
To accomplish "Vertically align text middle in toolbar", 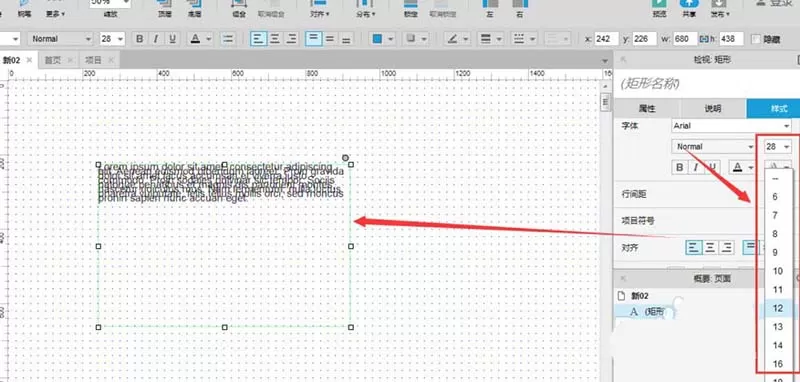I will click(x=330, y=39).
